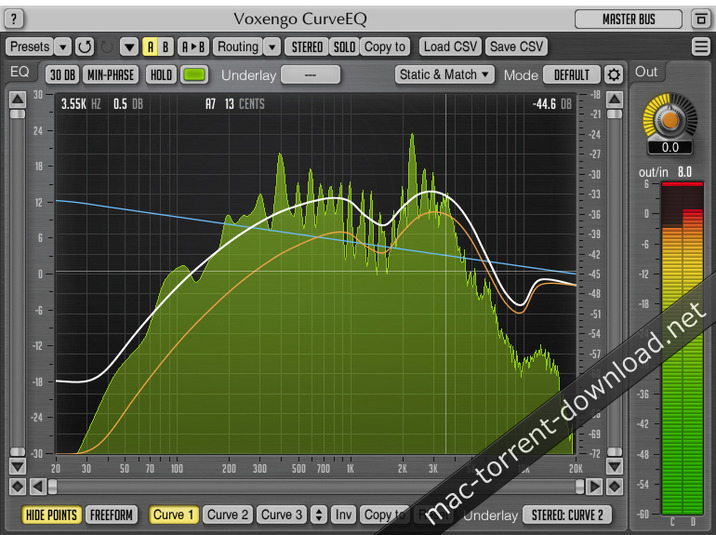
Task: Open the Presets dropdown arrow
Action: tap(63, 47)
